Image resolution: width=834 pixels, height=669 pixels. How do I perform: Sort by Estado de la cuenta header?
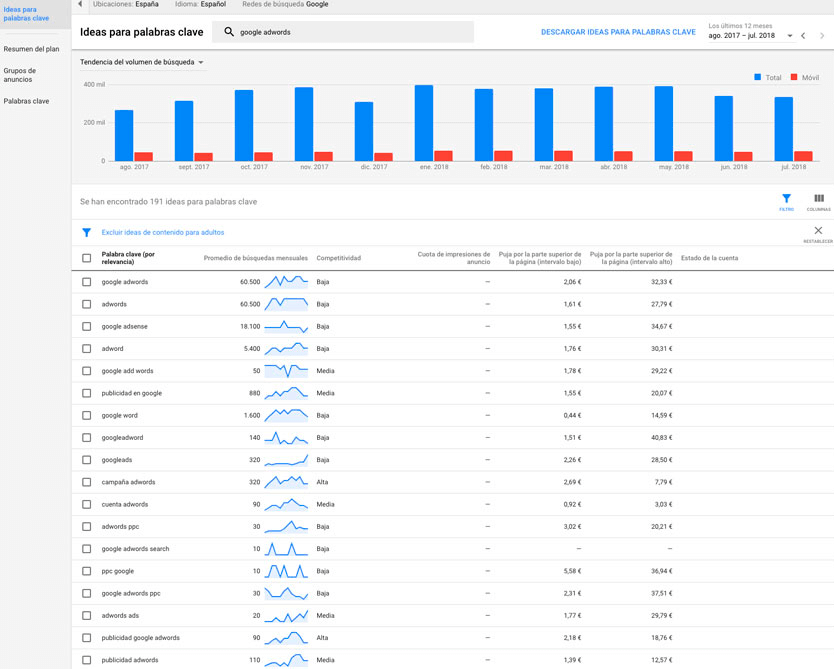(x=709, y=258)
